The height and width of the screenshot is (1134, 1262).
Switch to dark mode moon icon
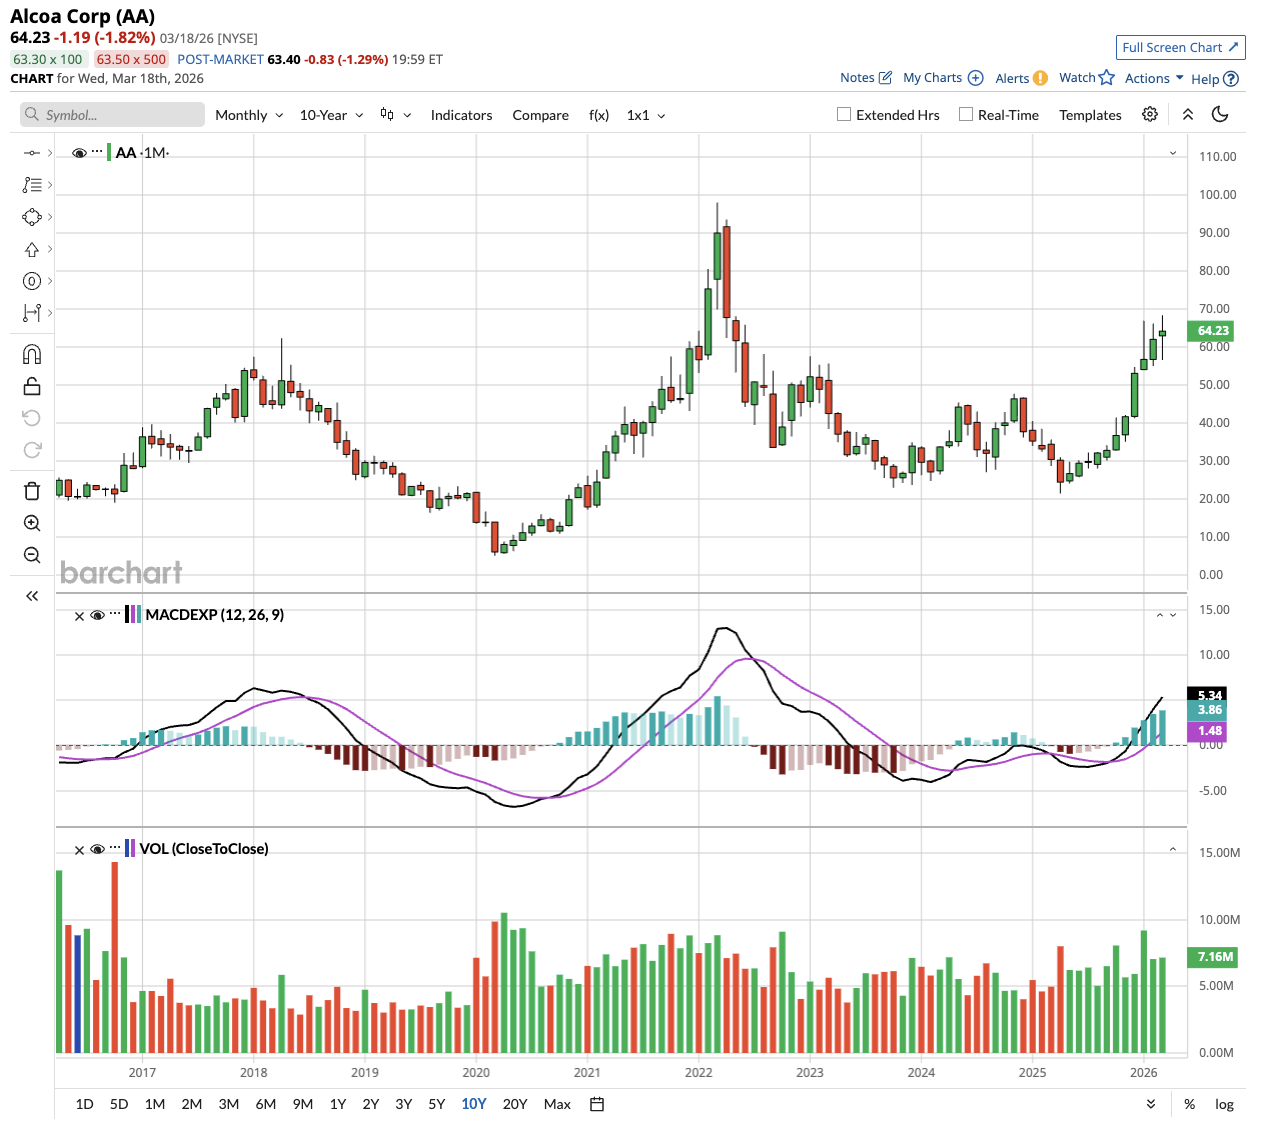[x=1220, y=114]
